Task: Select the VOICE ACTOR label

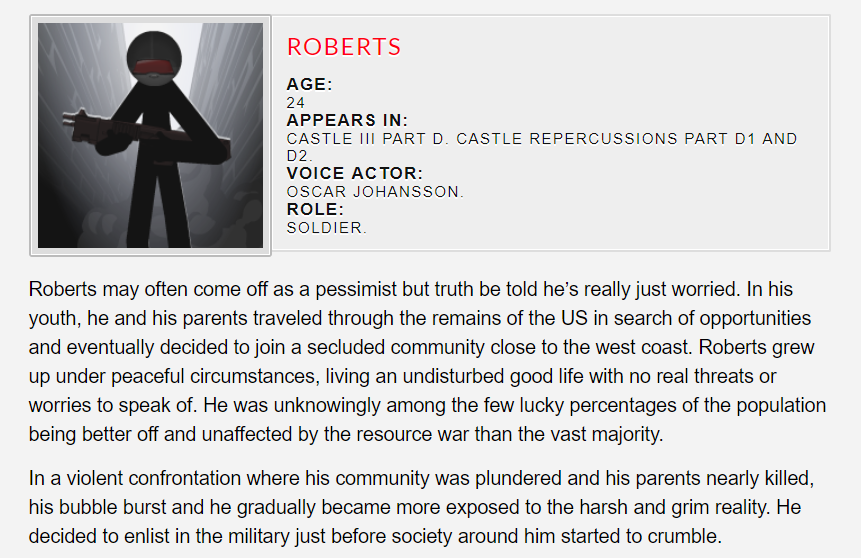Action: coord(355,174)
